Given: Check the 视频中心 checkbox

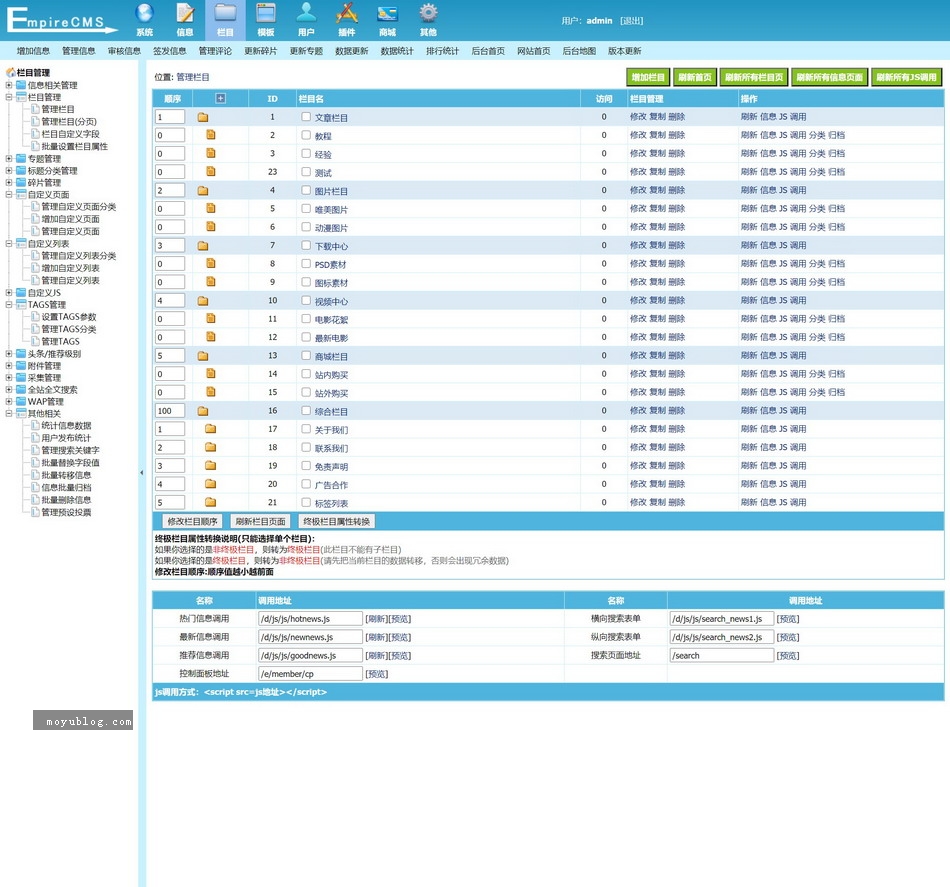Looking at the screenshot, I should (x=306, y=300).
